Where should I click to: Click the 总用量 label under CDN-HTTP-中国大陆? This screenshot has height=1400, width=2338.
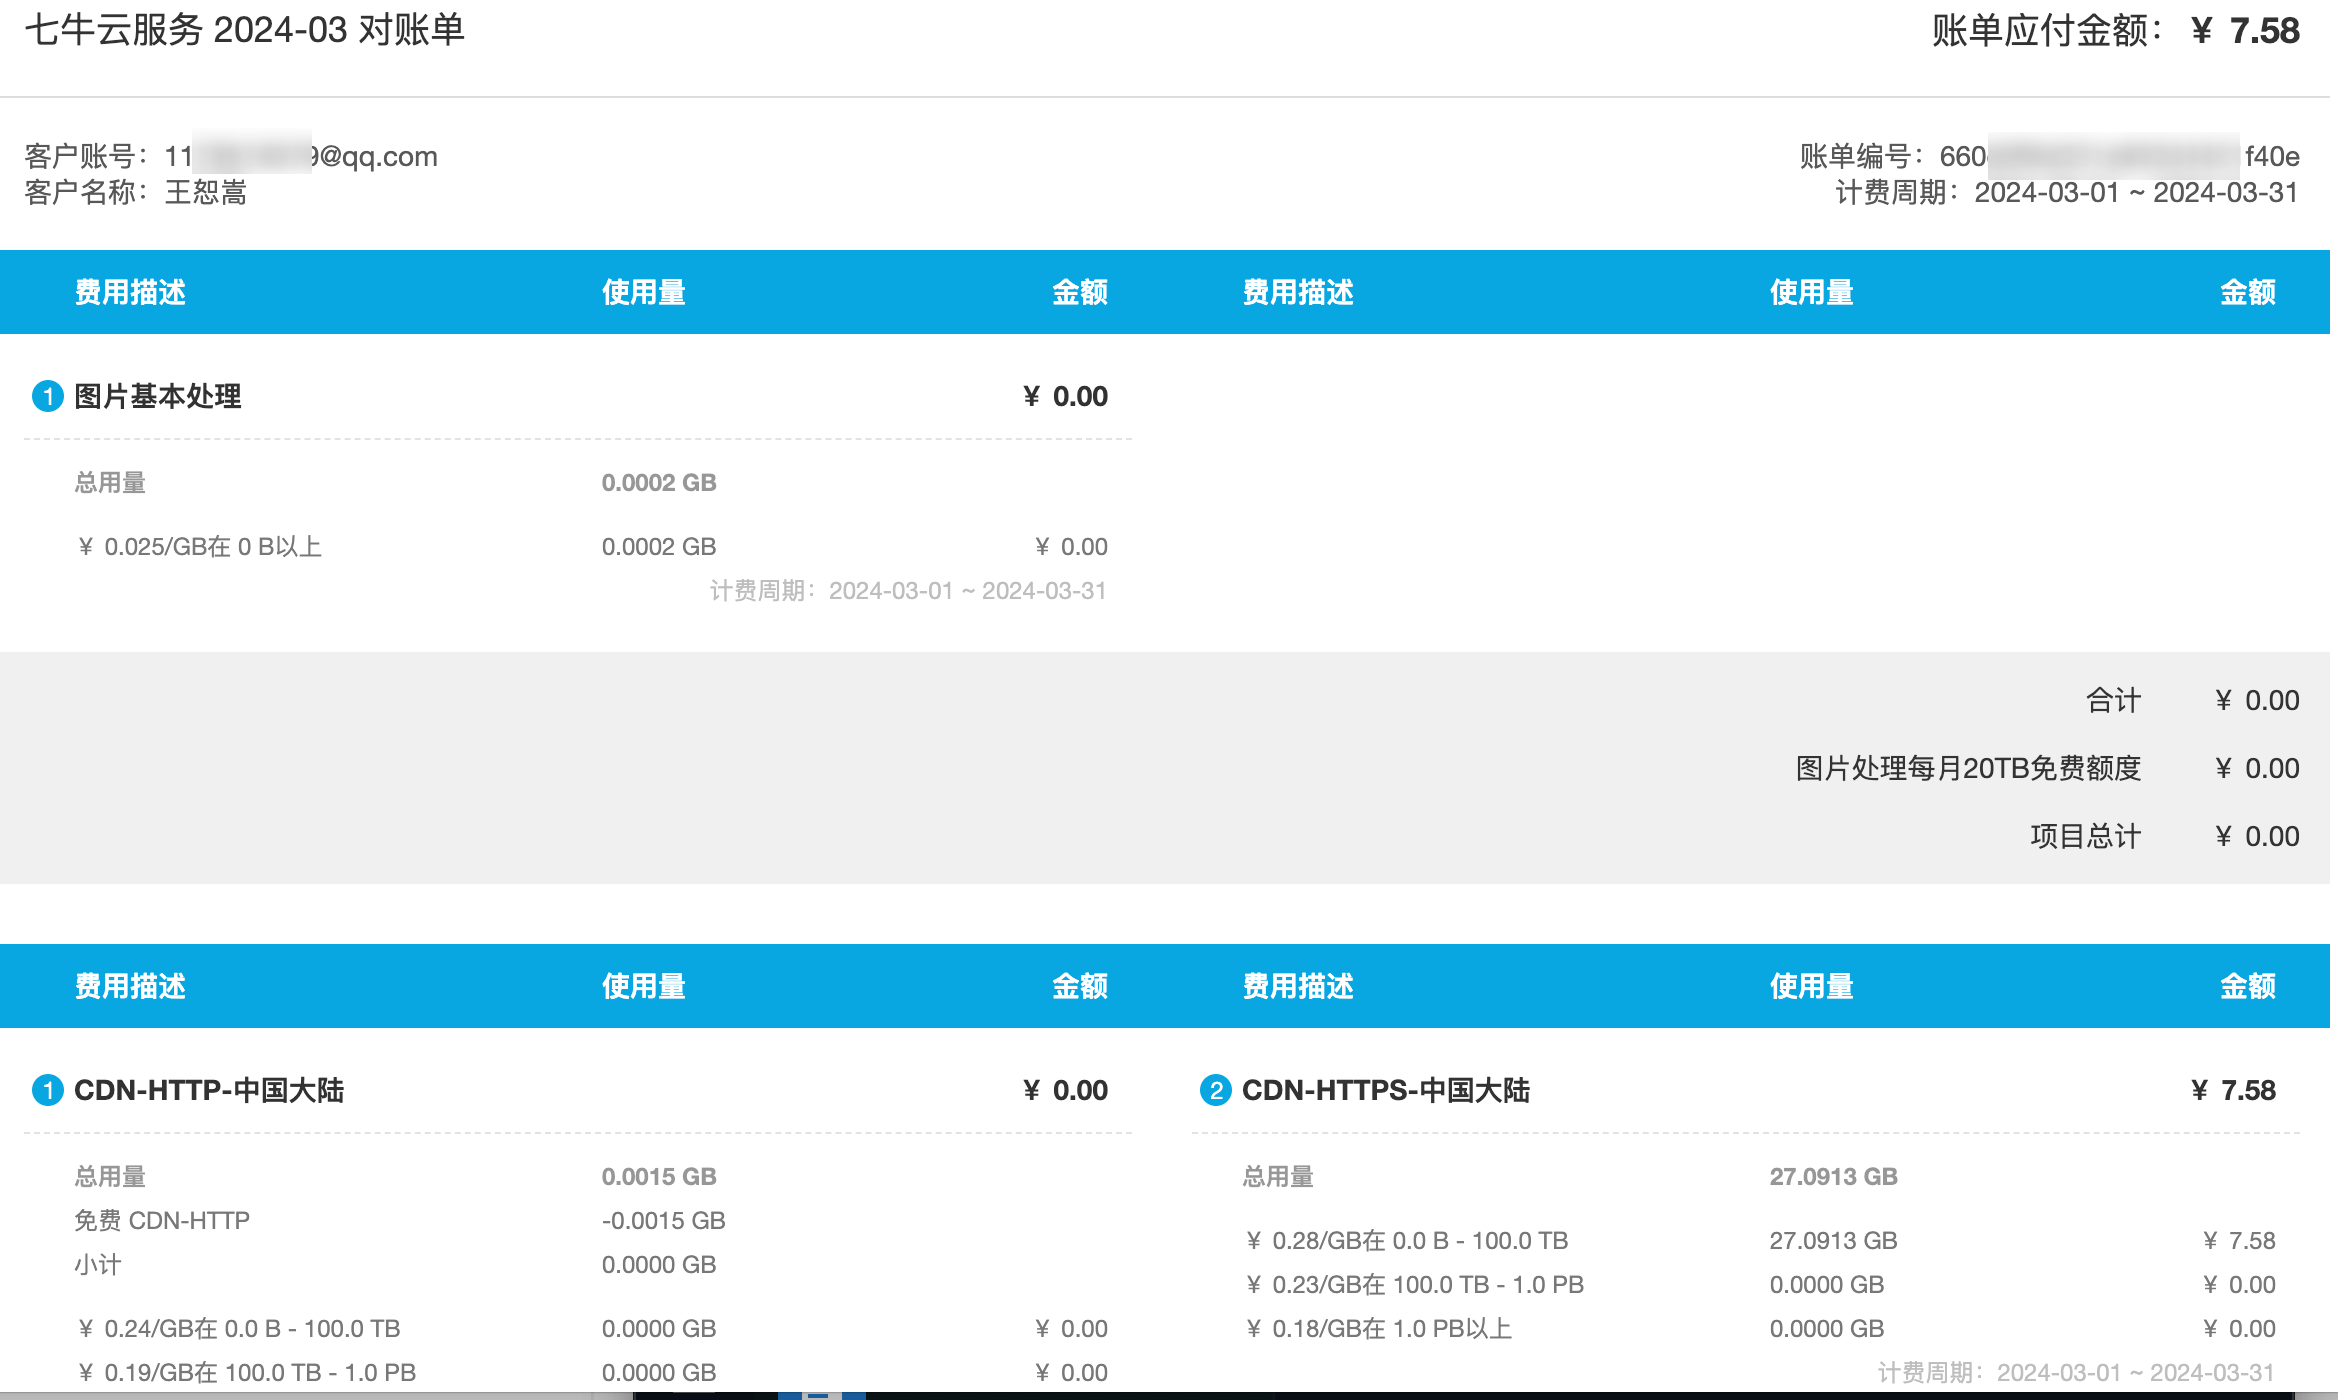pyautogui.click(x=110, y=1177)
